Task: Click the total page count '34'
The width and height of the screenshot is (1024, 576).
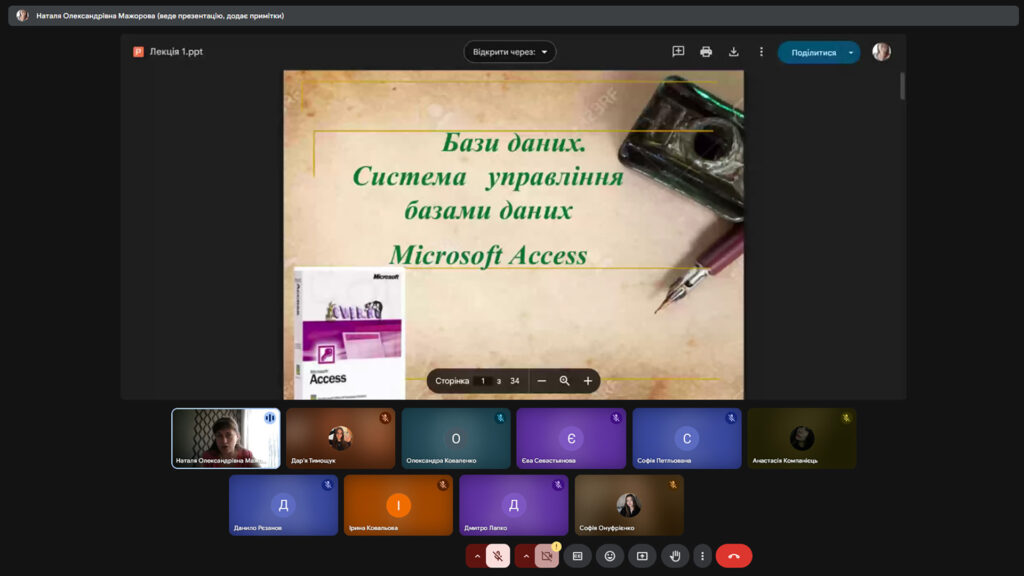Action: click(x=515, y=381)
